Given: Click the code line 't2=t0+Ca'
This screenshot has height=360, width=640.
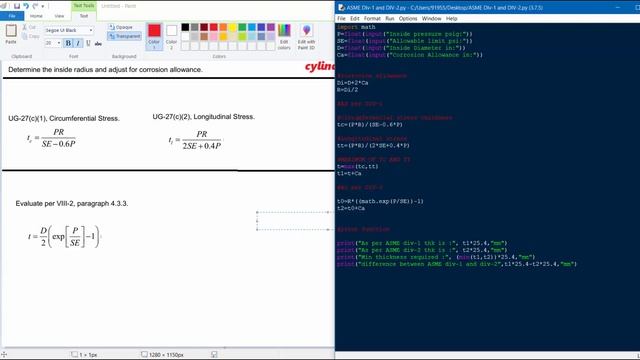Looking at the screenshot, I should coord(351,209).
